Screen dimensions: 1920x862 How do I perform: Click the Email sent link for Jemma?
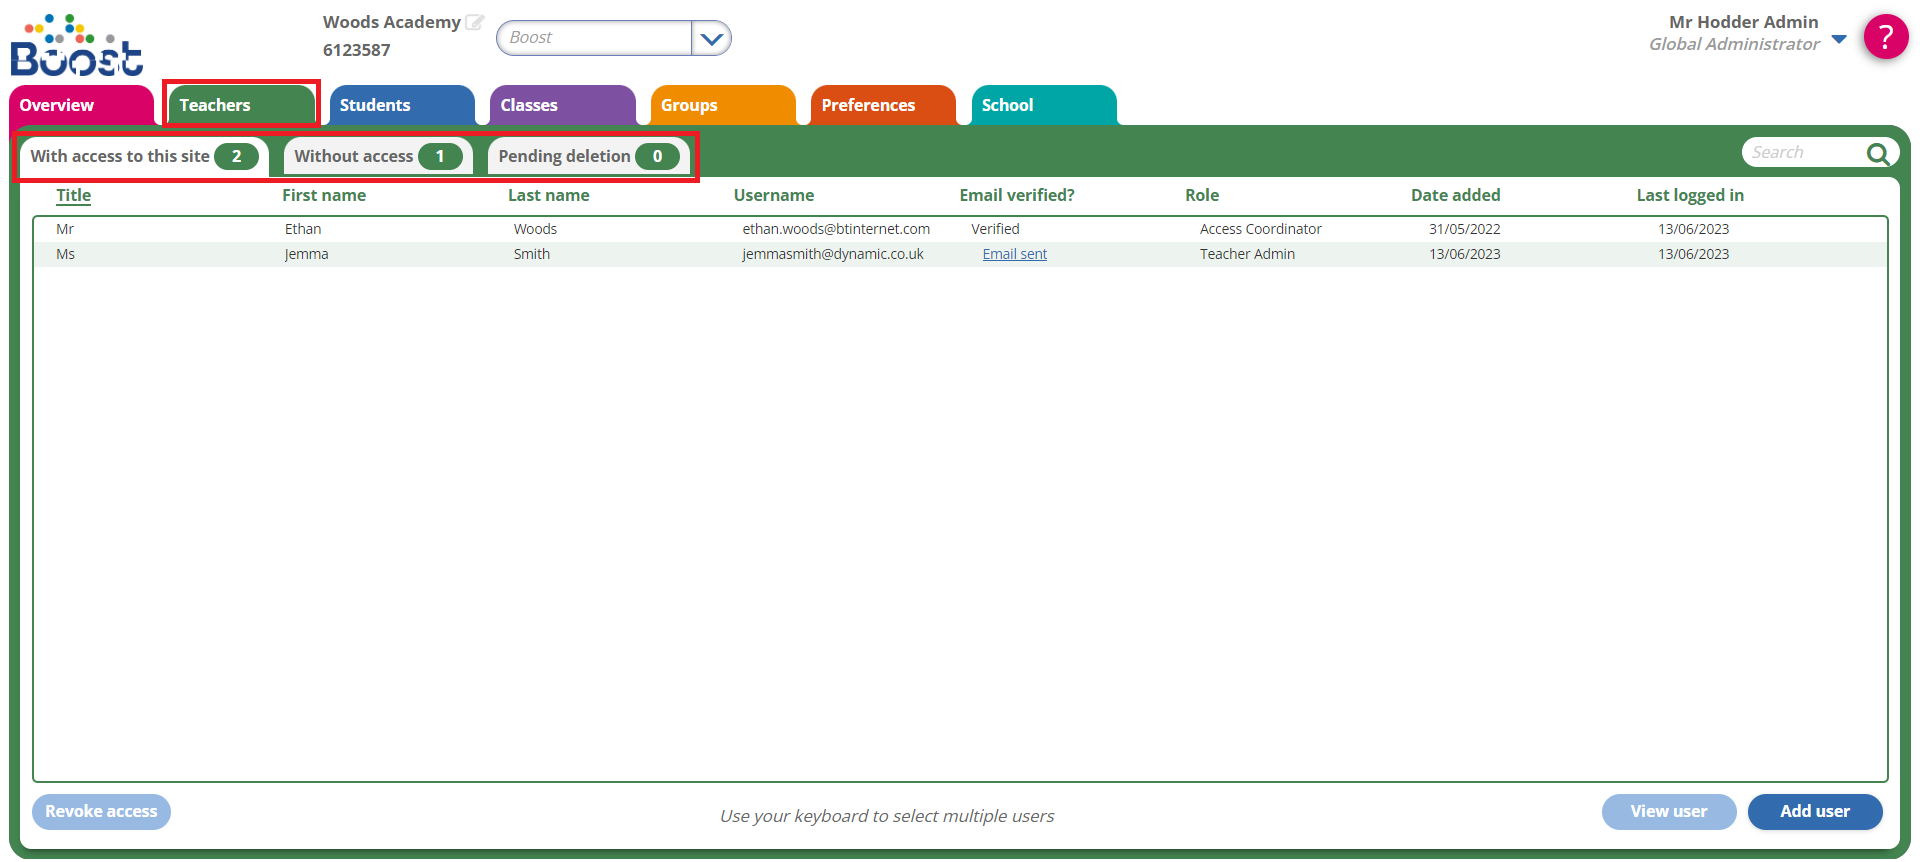click(x=1014, y=254)
